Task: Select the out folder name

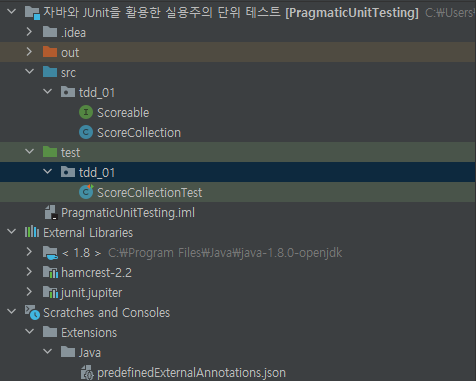Action: click(70, 53)
